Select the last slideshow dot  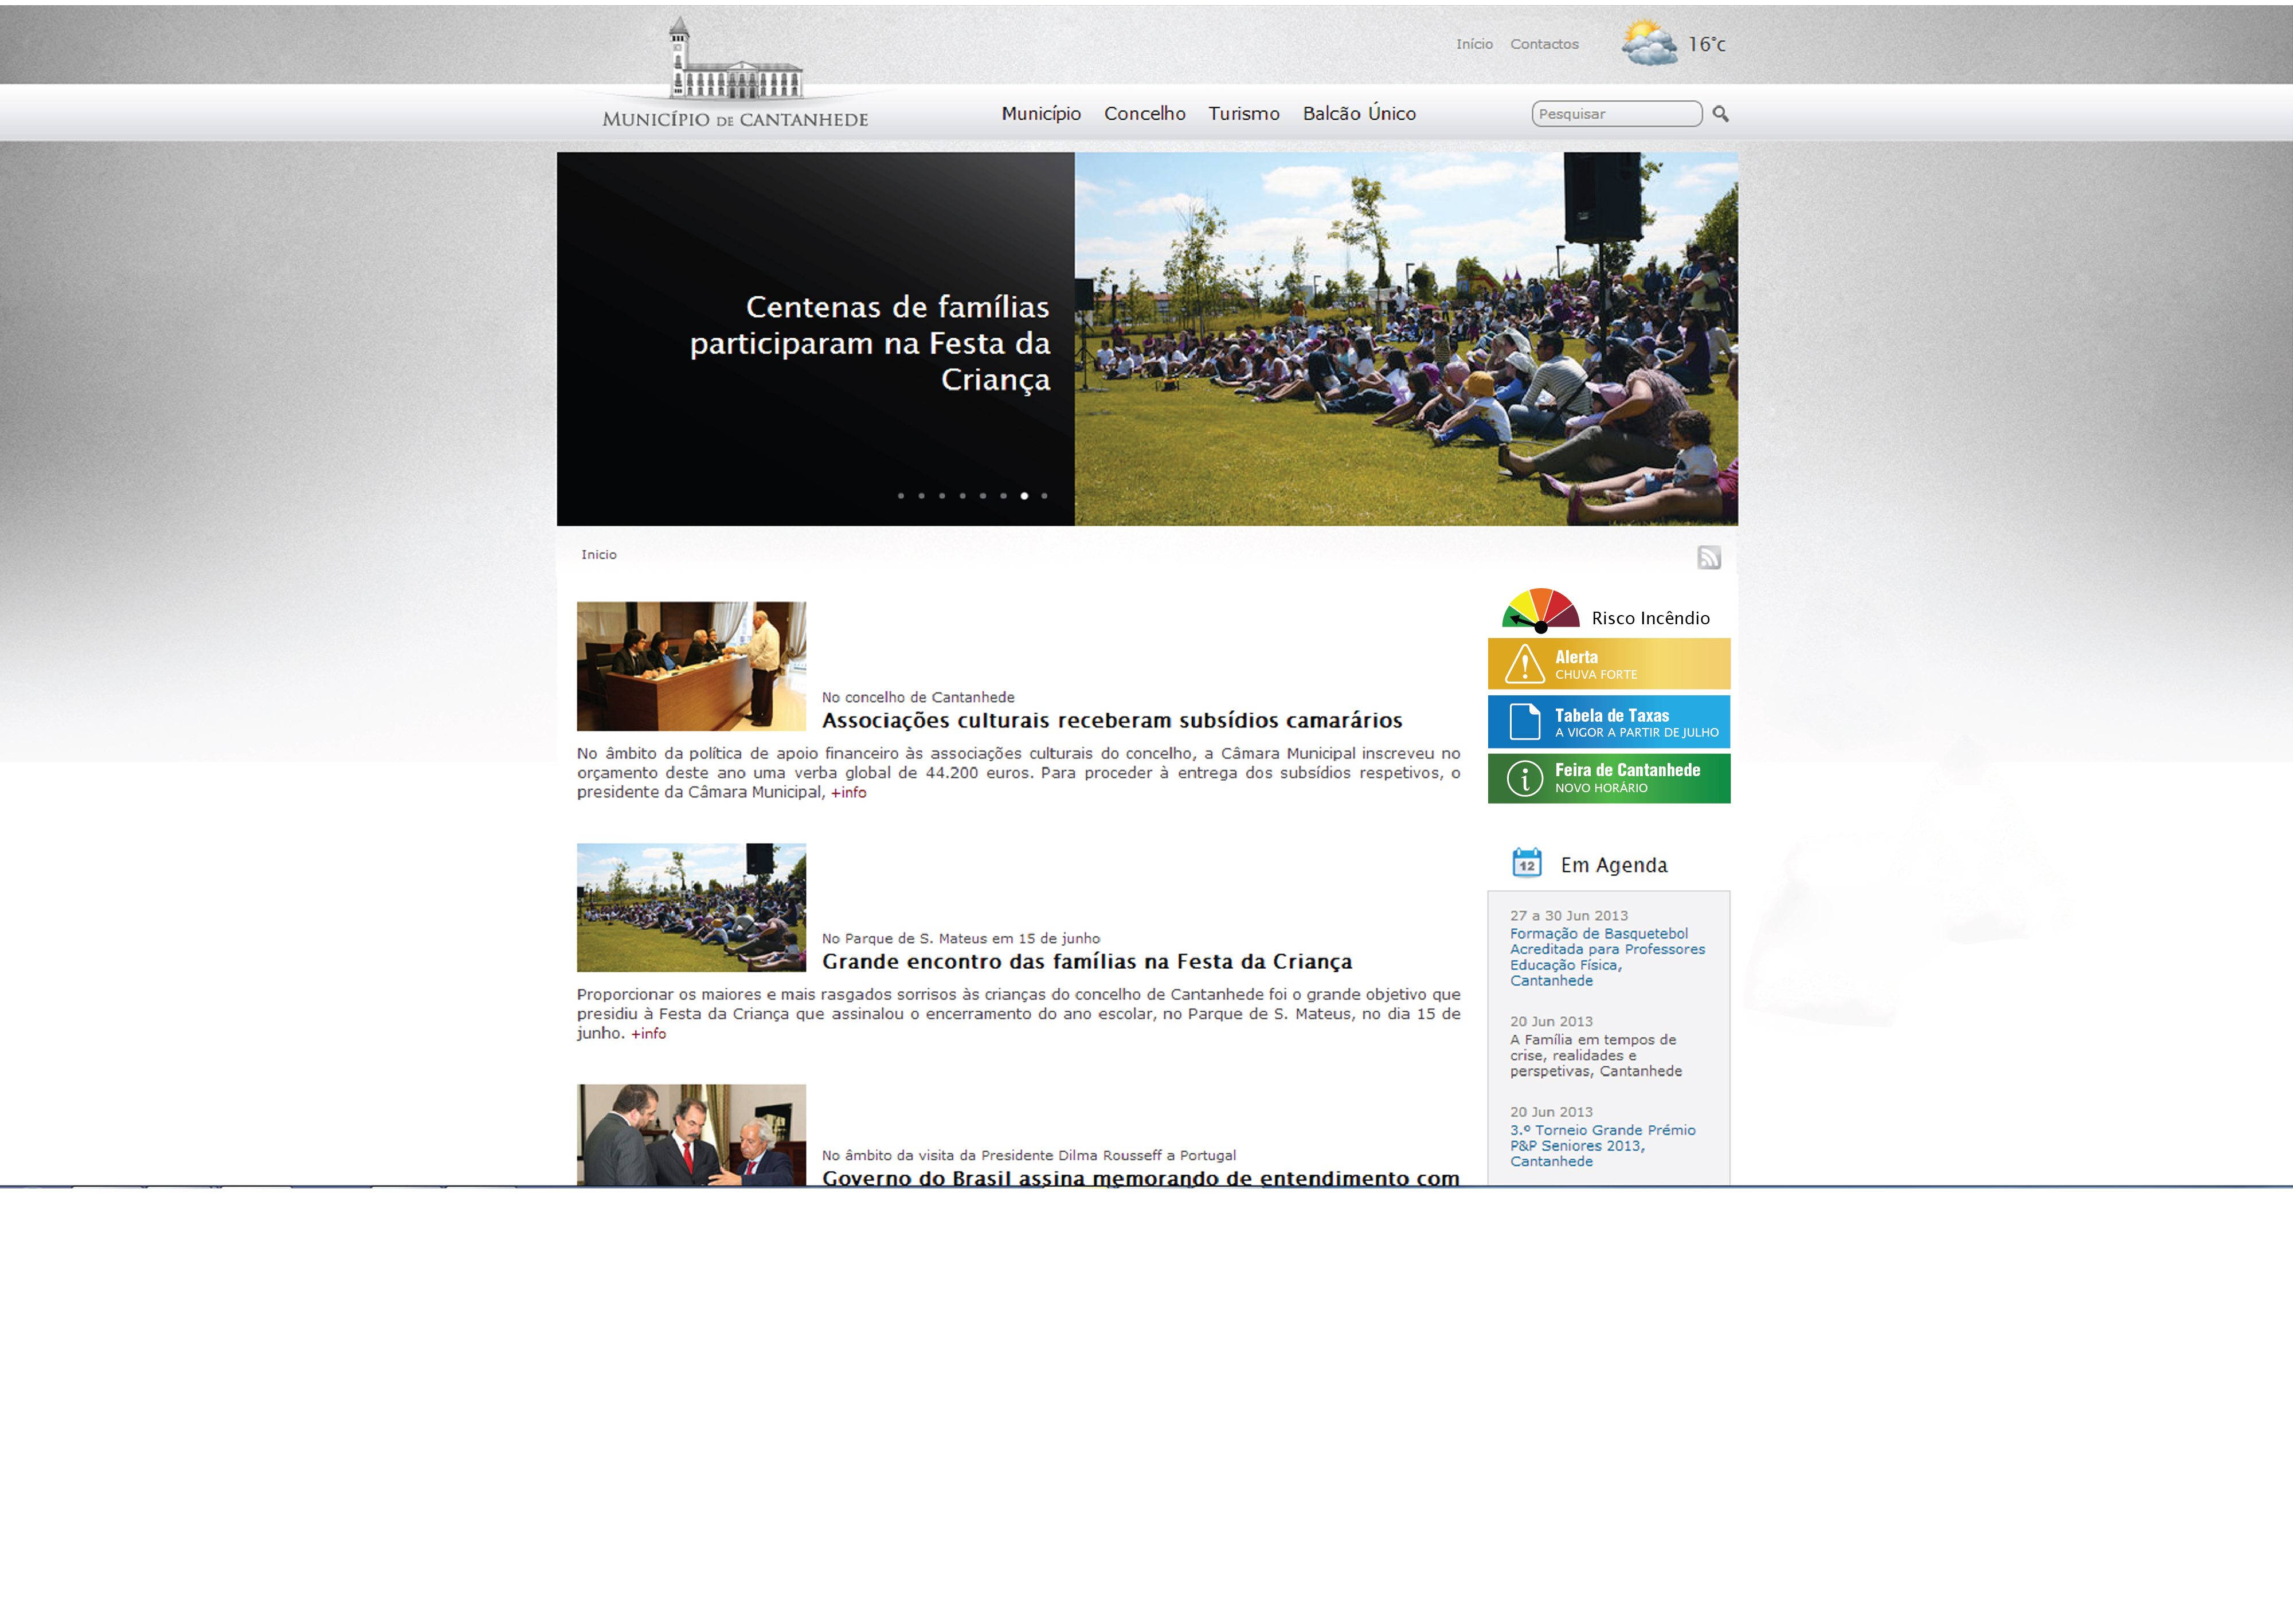point(1044,496)
